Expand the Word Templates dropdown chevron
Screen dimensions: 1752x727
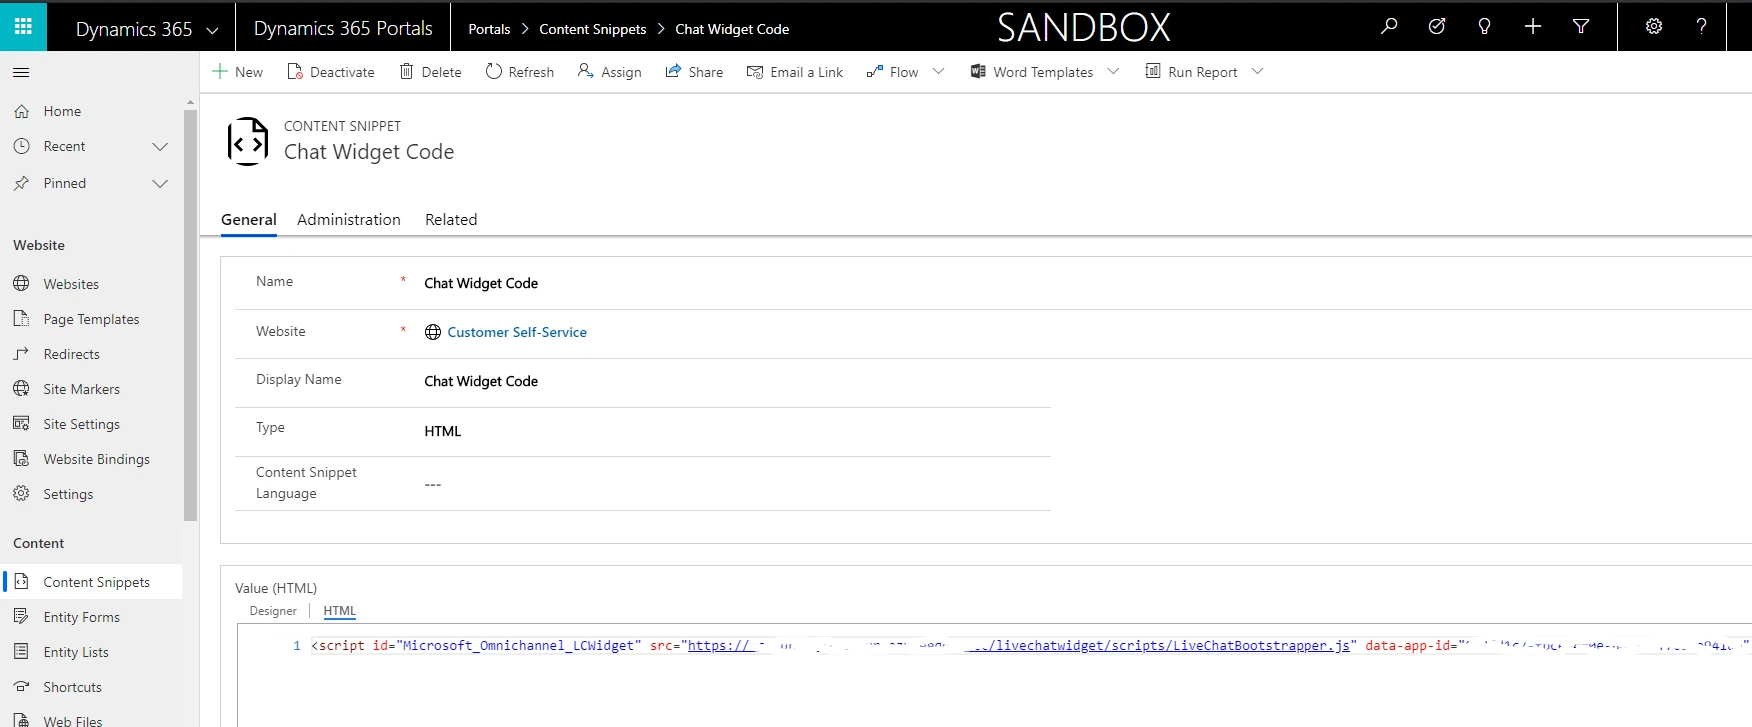1113,72
